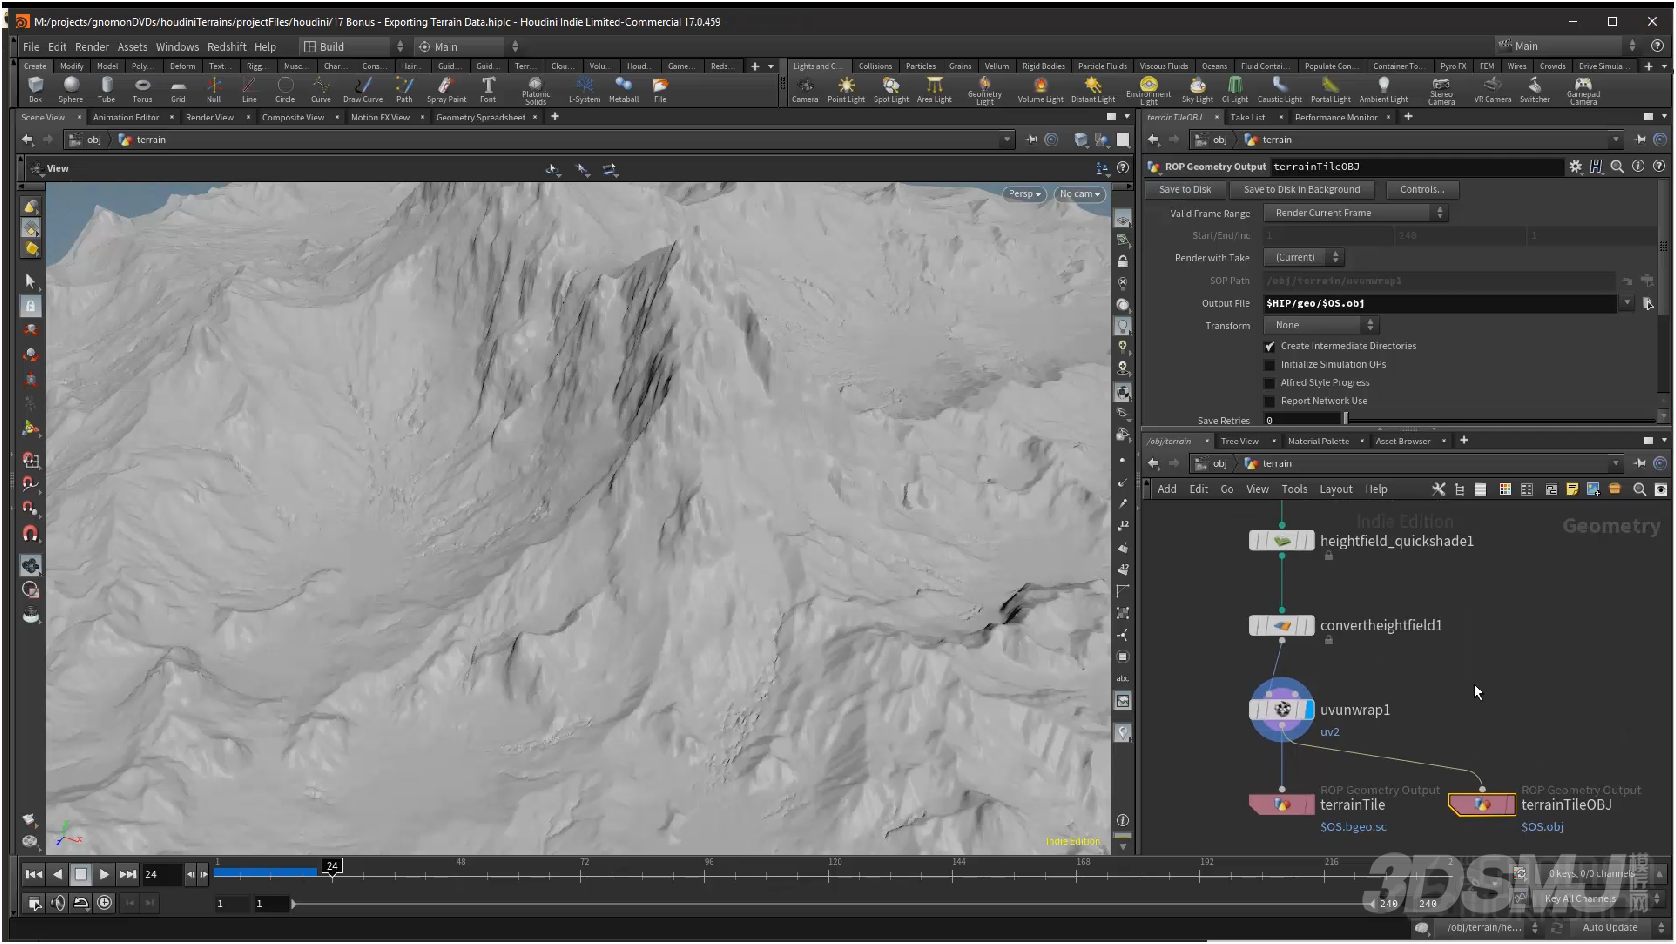This screenshot has width=1676, height=944.
Task: Select the convertheightfield1 node
Action: pyautogui.click(x=1282, y=626)
